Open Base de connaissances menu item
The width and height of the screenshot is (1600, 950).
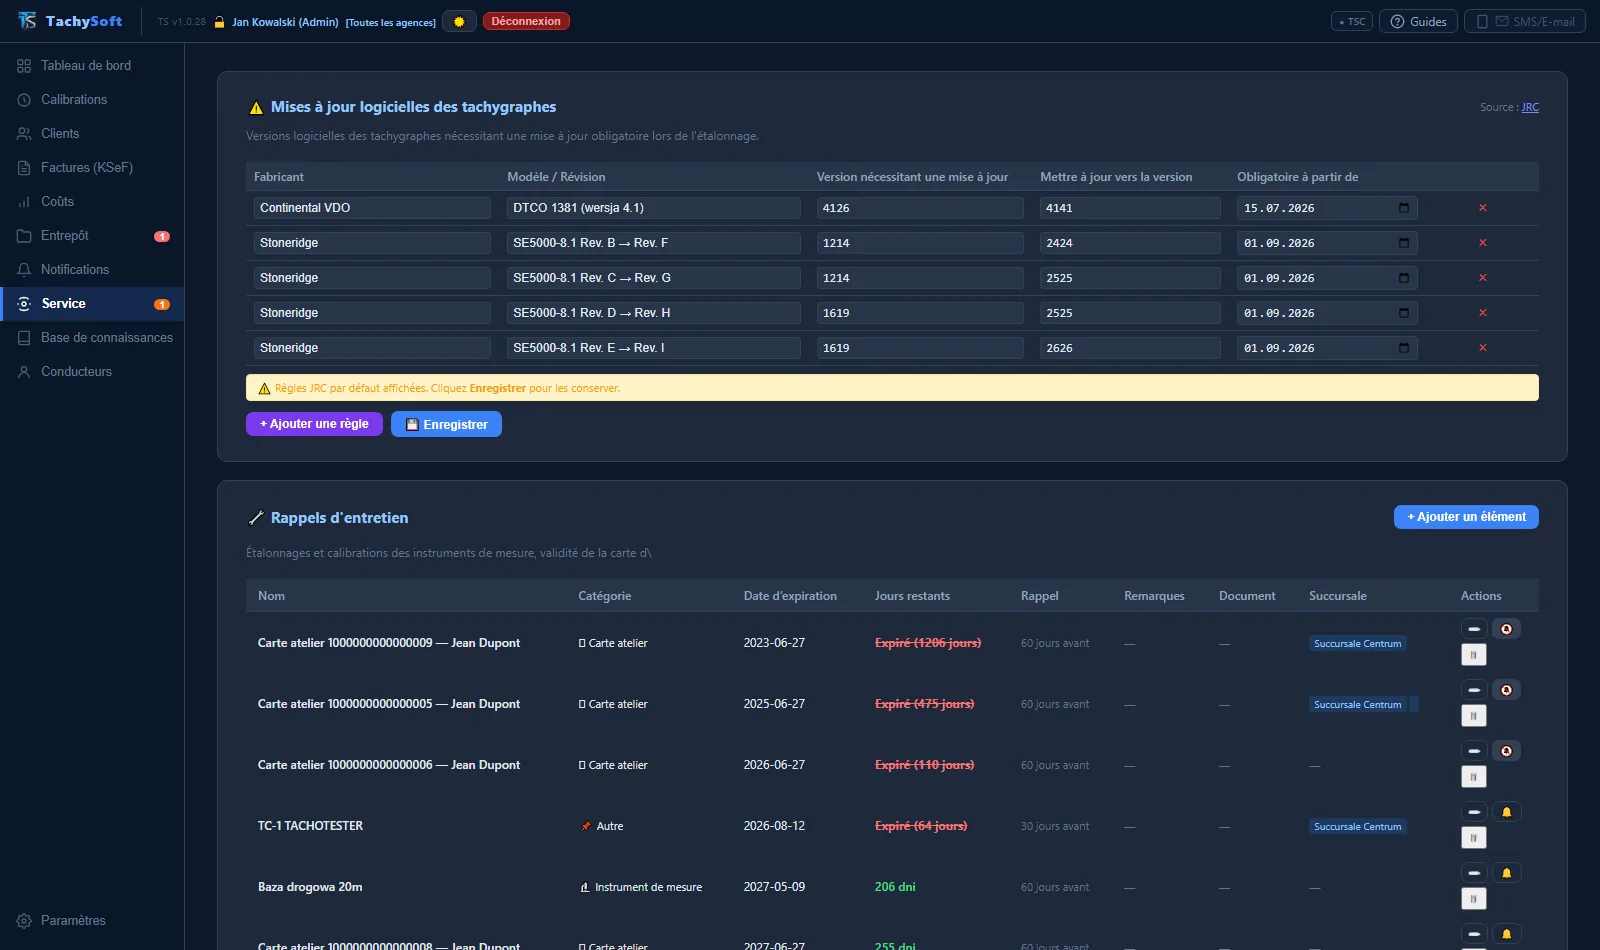tap(107, 337)
